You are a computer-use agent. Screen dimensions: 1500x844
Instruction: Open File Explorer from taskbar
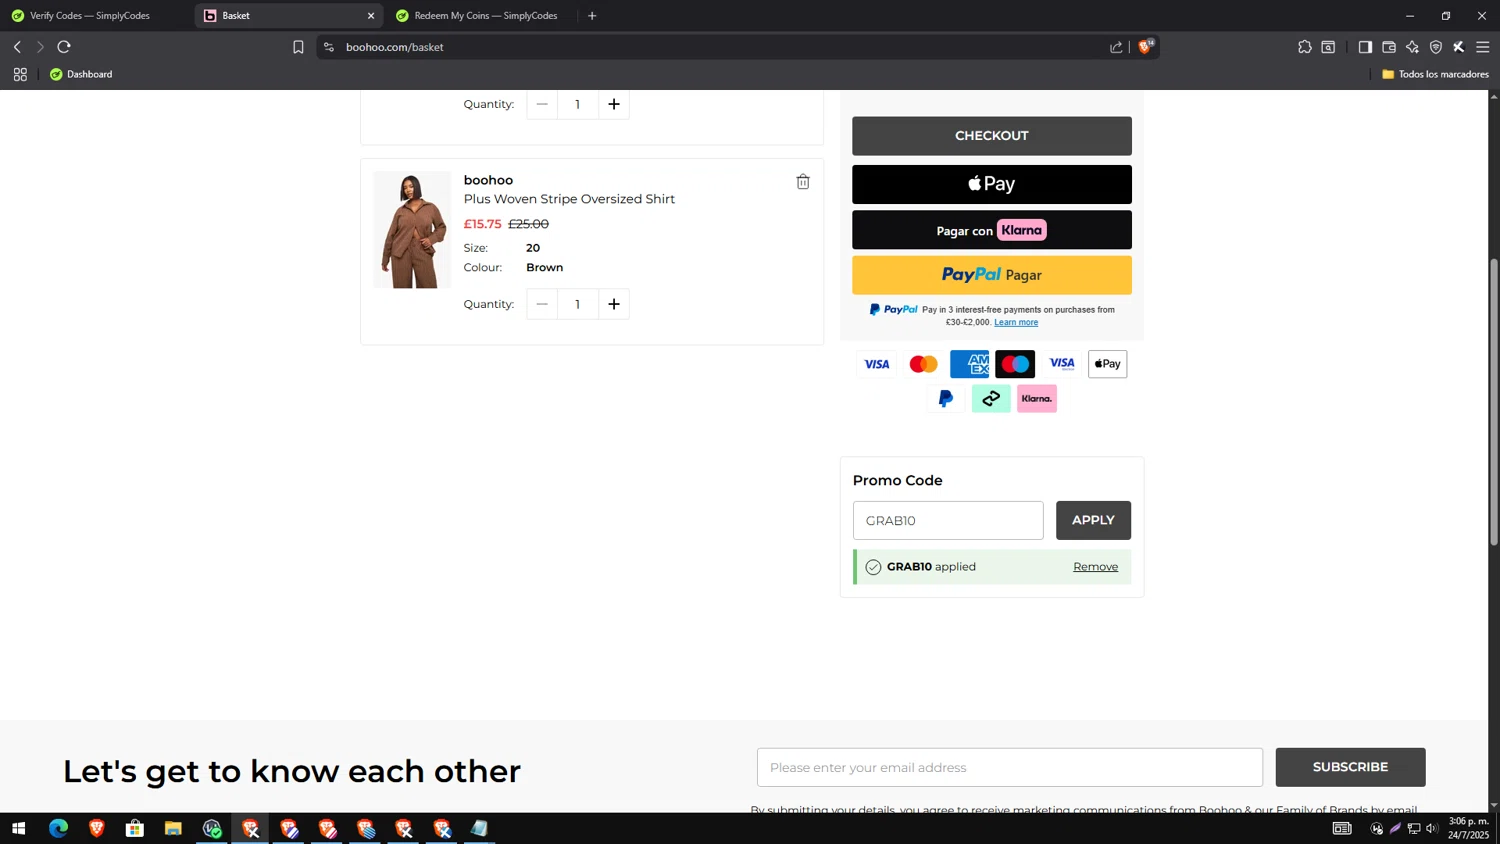pyautogui.click(x=173, y=828)
